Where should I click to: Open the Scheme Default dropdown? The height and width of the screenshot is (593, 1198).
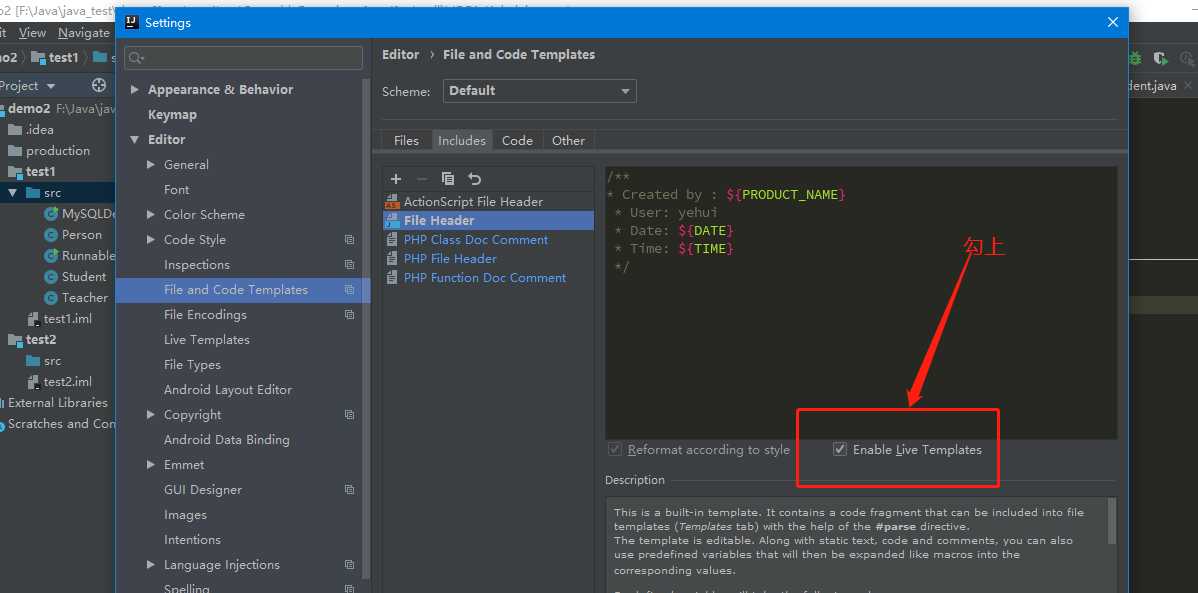point(539,90)
